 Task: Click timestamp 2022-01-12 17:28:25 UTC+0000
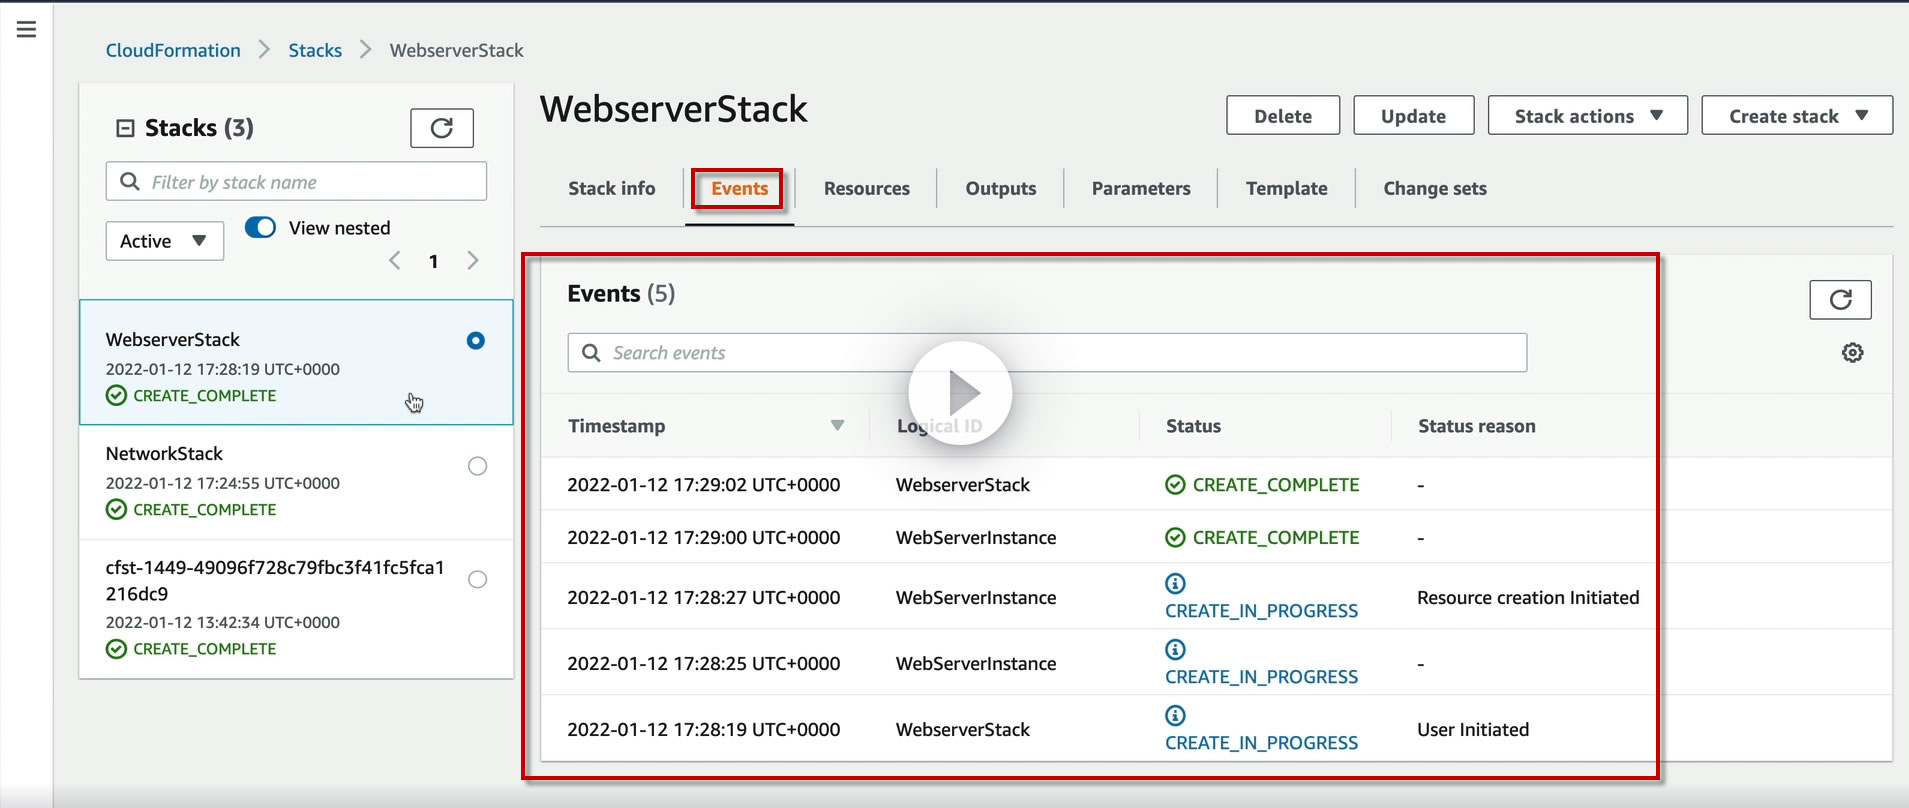click(704, 664)
